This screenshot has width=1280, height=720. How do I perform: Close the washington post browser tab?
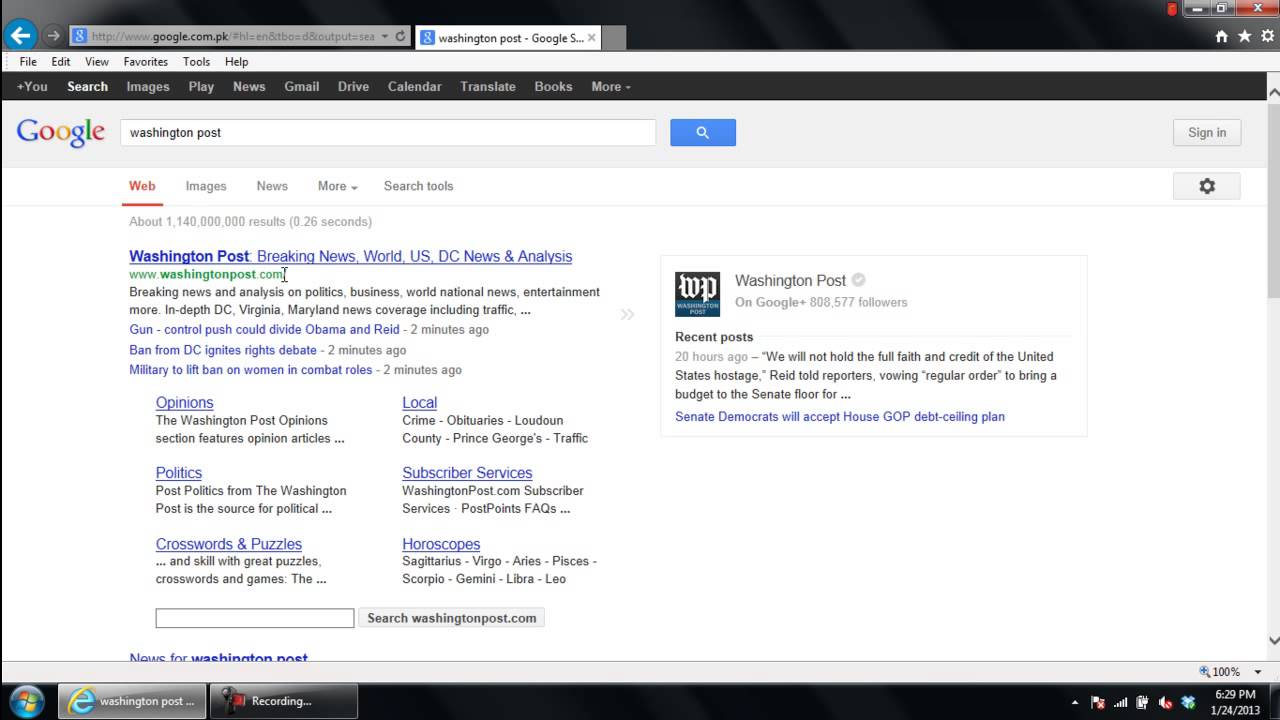pos(591,38)
